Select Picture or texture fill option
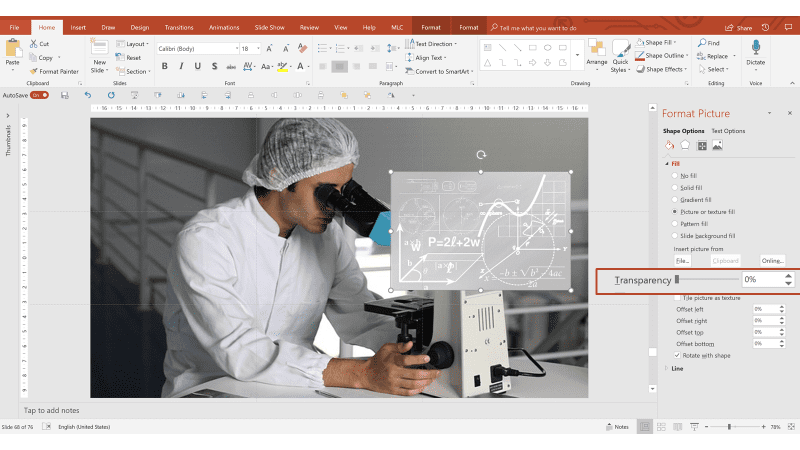 pyautogui.click(x=674, y=212)
